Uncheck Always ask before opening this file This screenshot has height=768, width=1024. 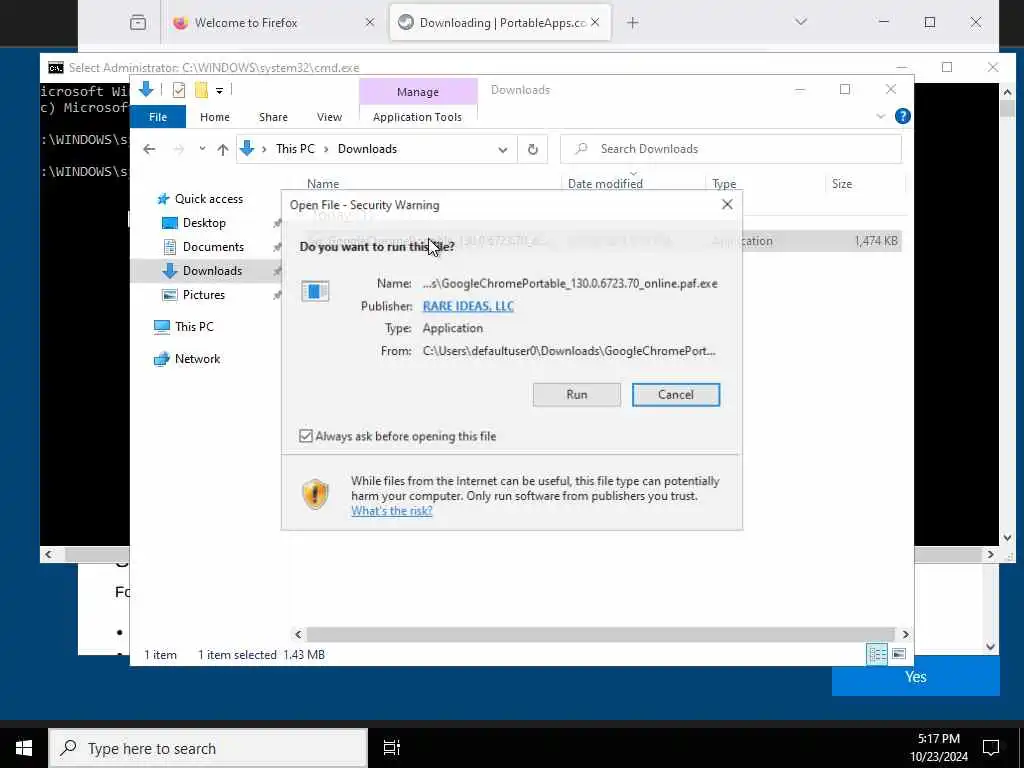tap(306, 436)
